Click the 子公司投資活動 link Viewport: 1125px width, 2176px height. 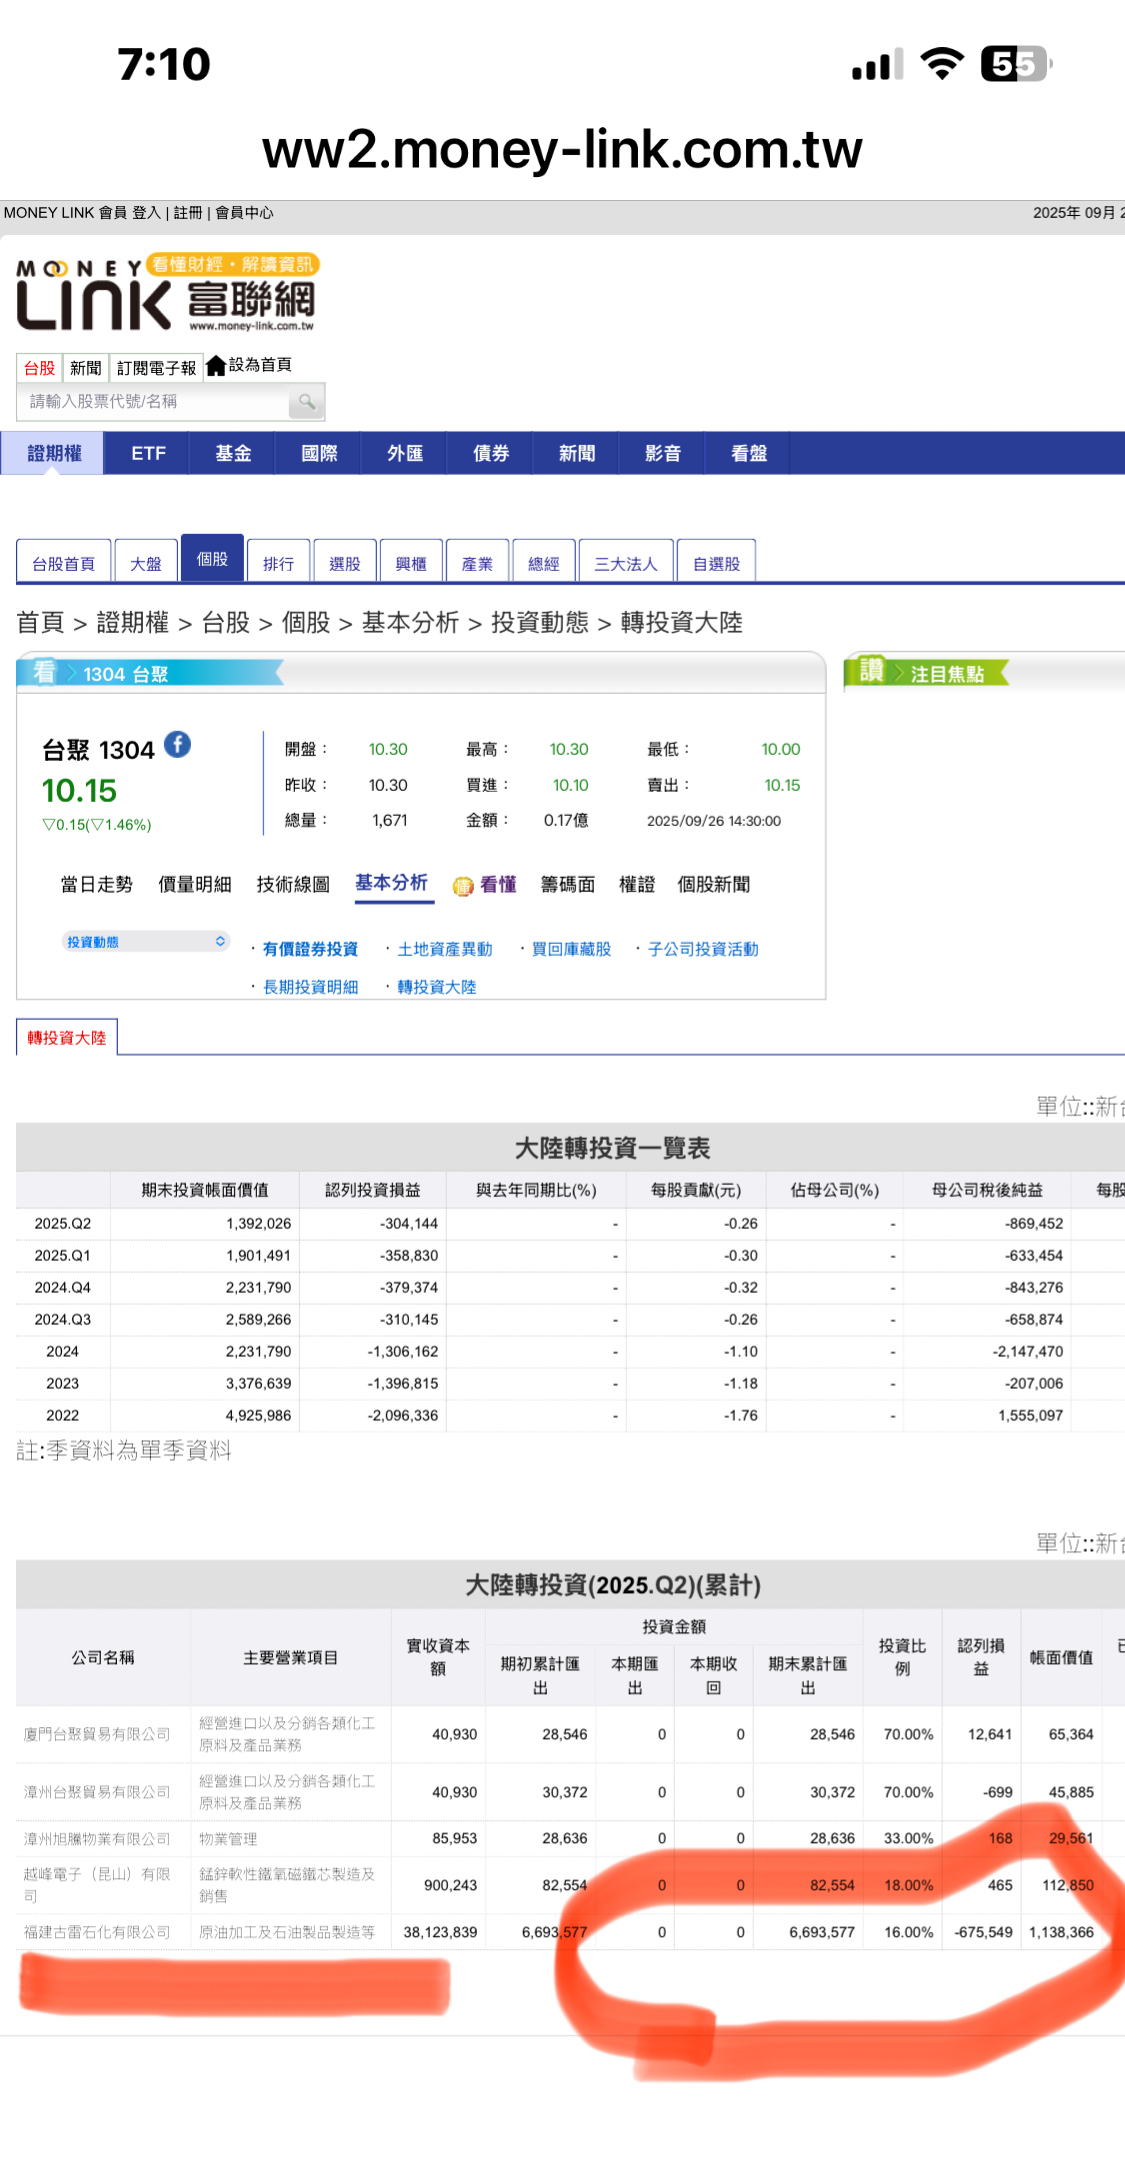702,949
